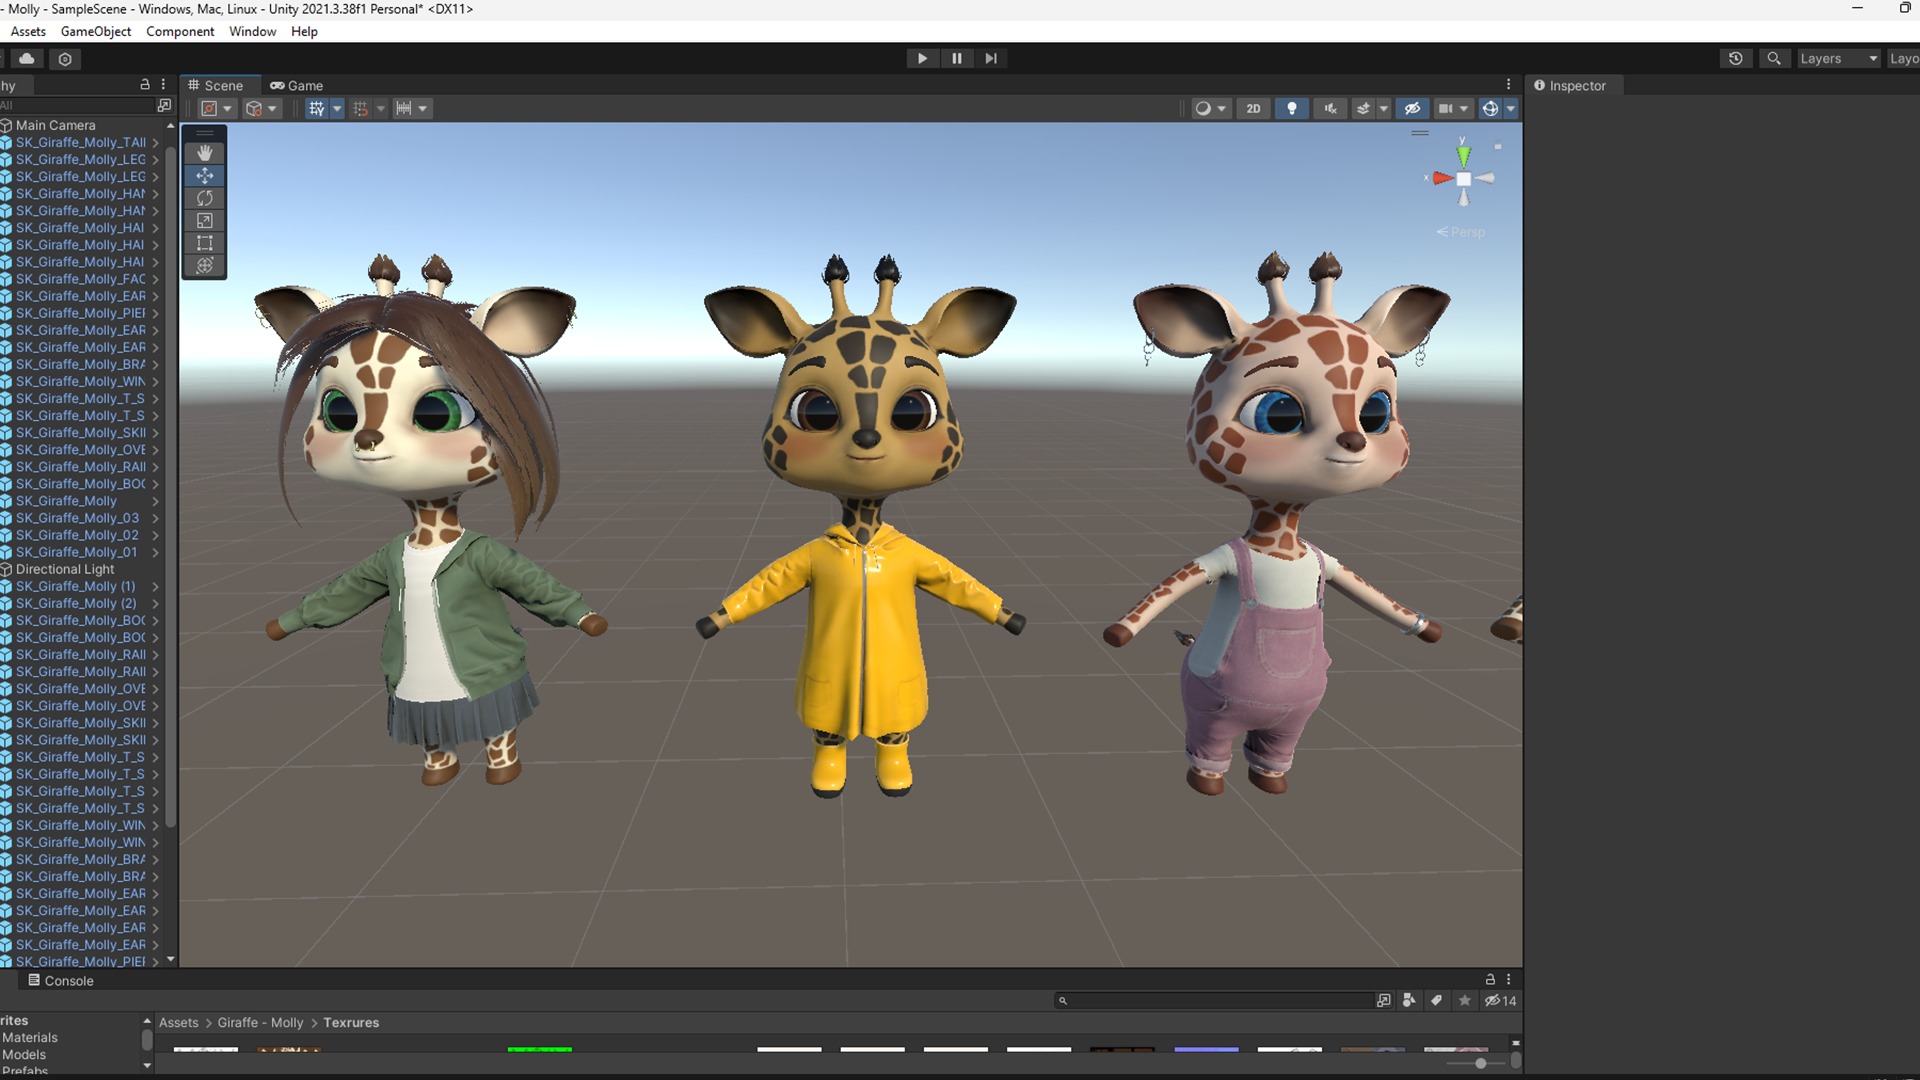1920x1080 pixels.
Task: Click the Favorites star icon
Action: (x=1464, y=1000)
